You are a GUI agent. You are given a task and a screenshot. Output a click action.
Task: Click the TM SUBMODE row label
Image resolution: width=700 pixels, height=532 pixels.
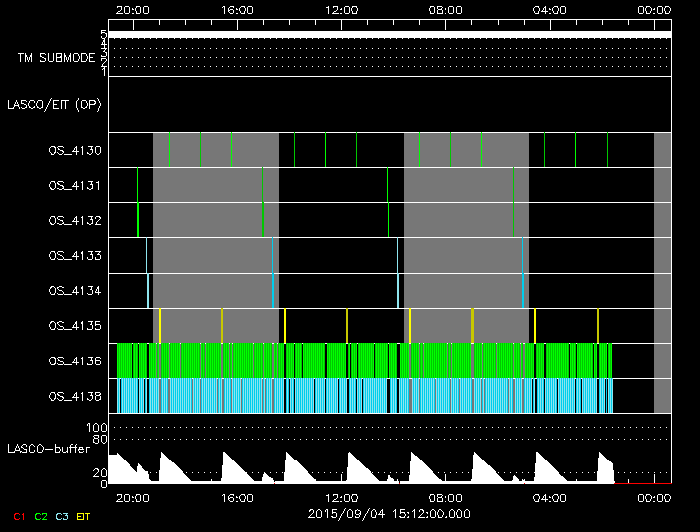click(56, 58)
